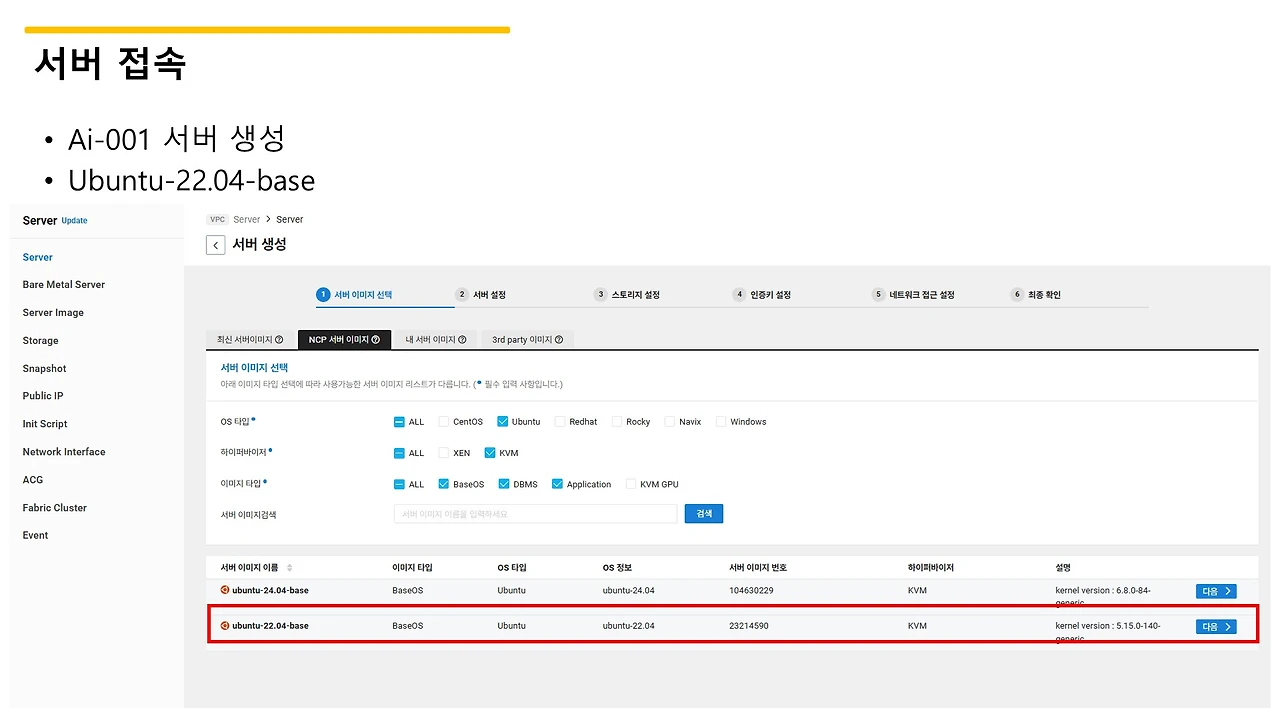Screen dimensions: 1280x720
Task: Click 다음 button for ubuntu-24.04-base
Action: (x=1216, y=591)
